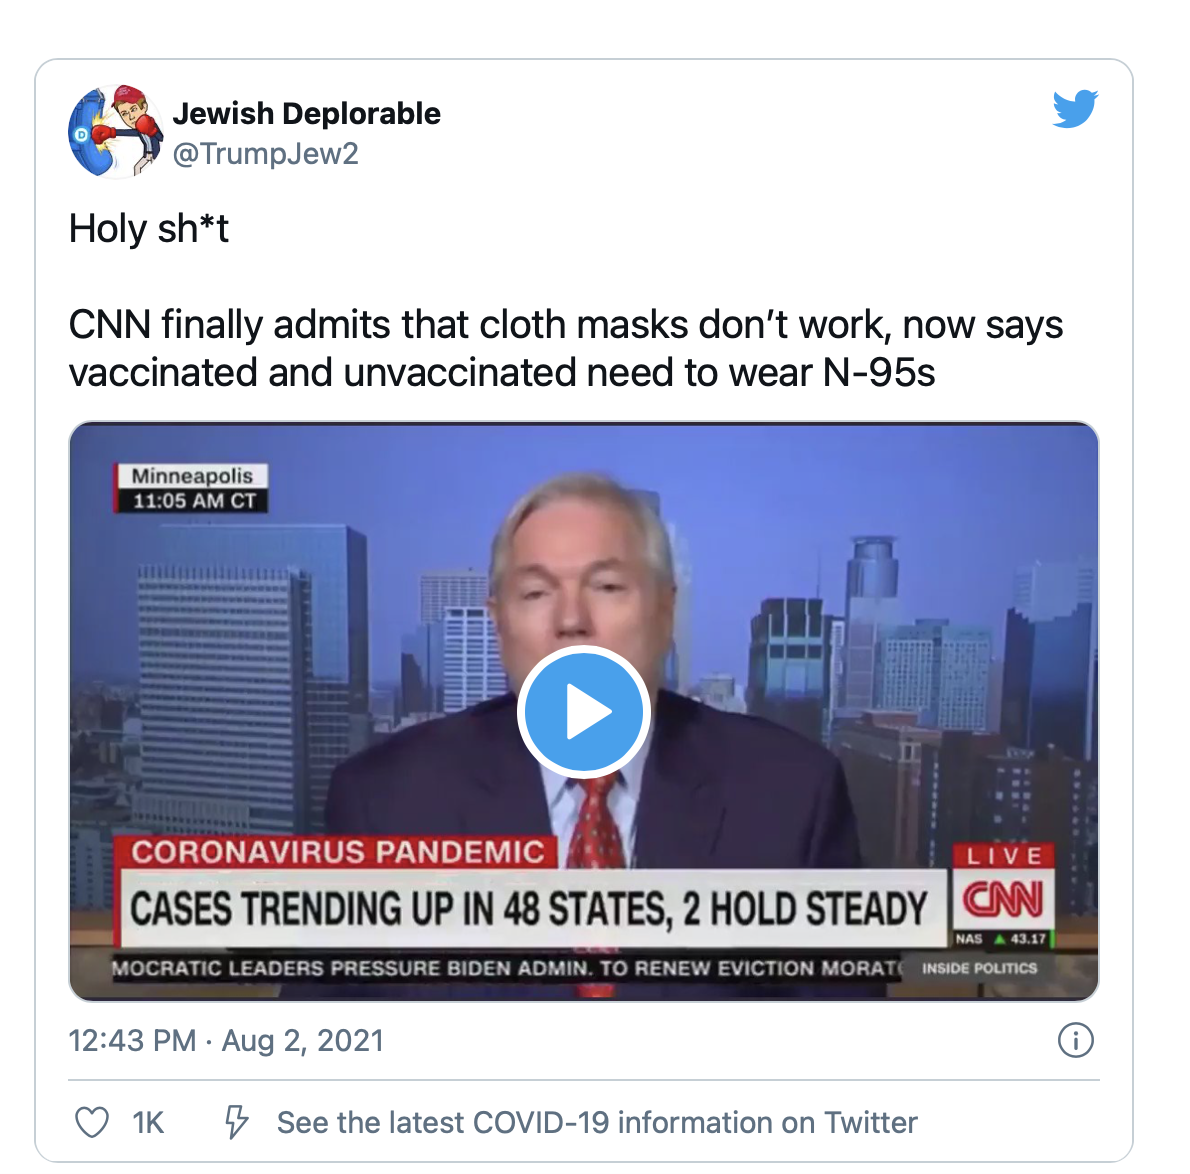Click the lightning bolt COVID-19 icon
The height and width of the screenshot is (1174, 1190).
236,1122
